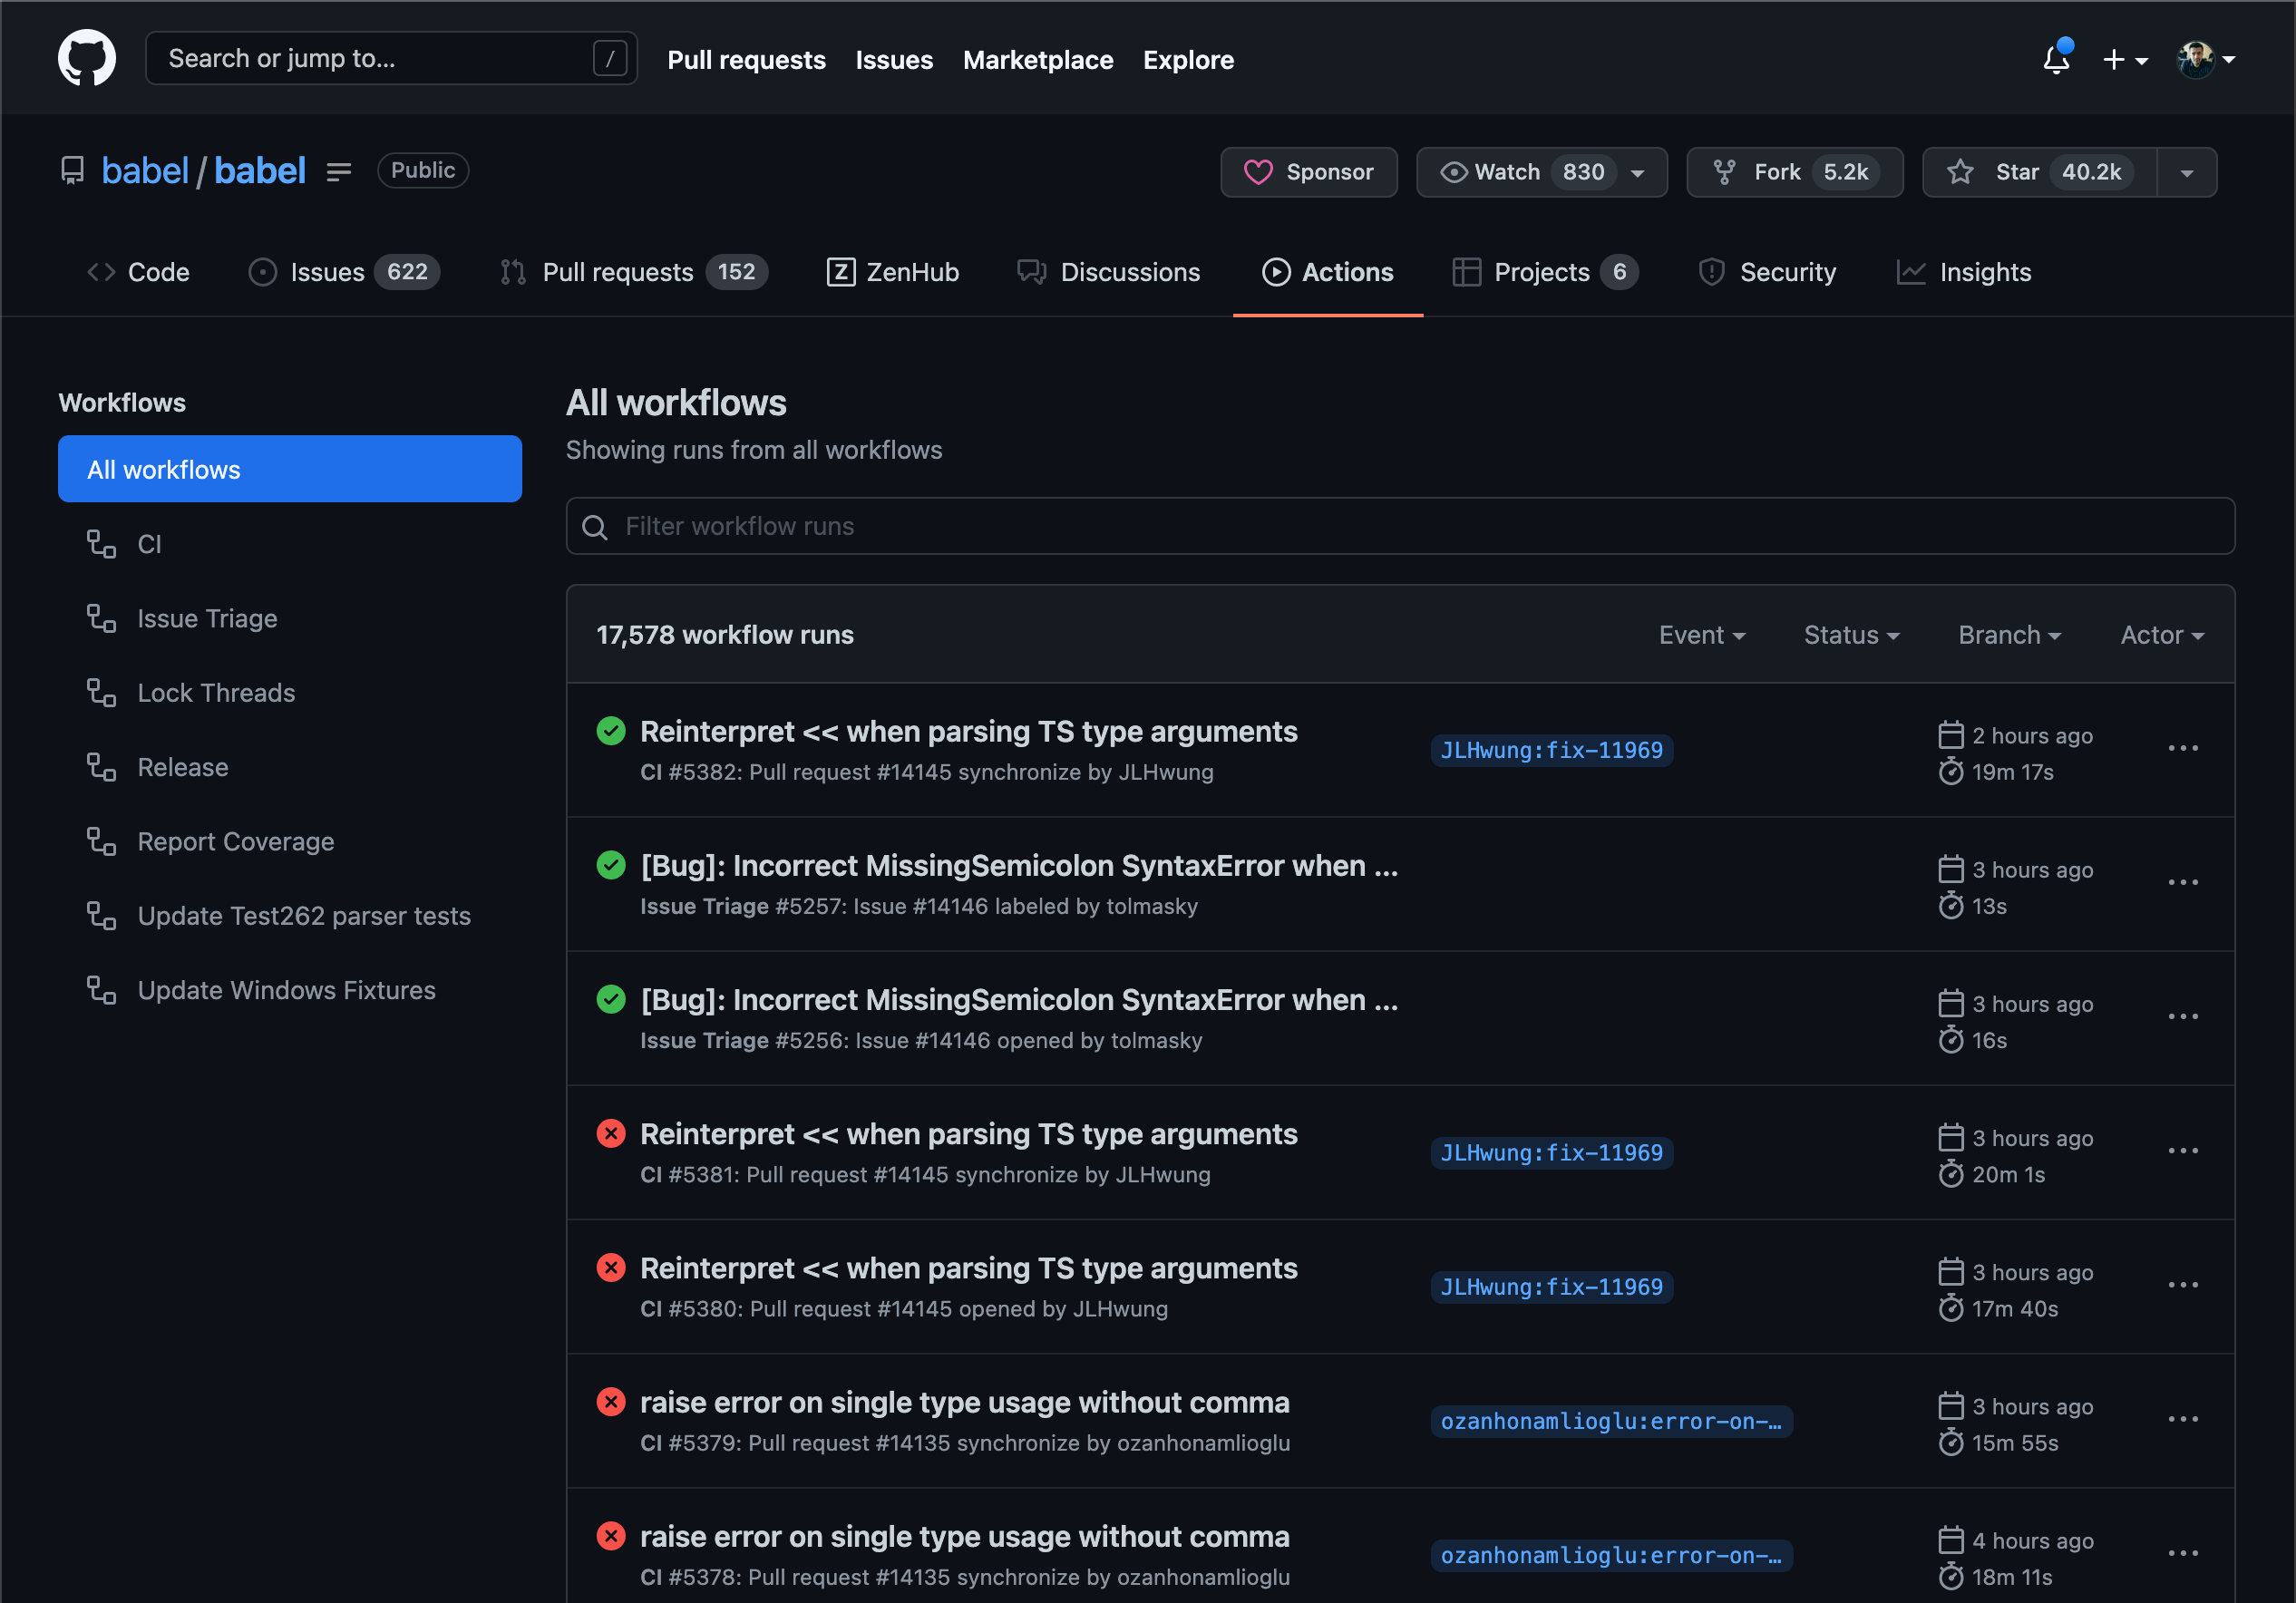Open the repository file list icon beside babel

click(339, 172)
